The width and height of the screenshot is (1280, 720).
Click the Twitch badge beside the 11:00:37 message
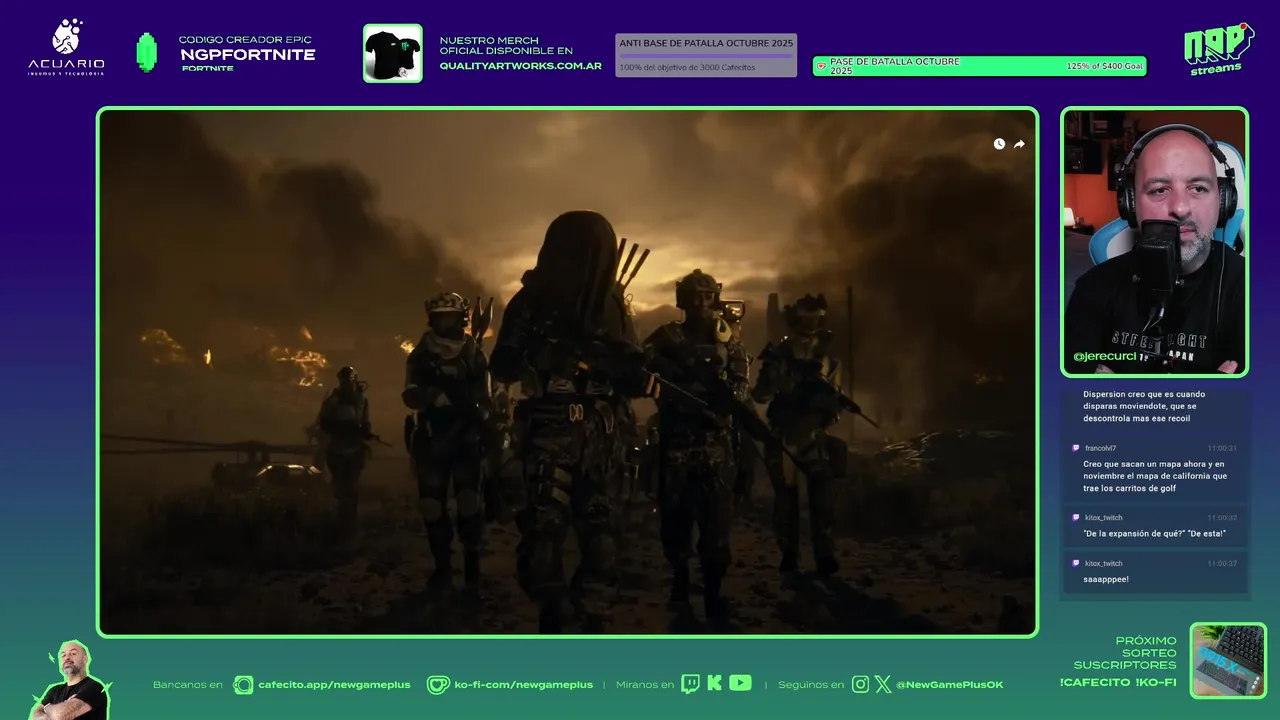coord(1076,563)
